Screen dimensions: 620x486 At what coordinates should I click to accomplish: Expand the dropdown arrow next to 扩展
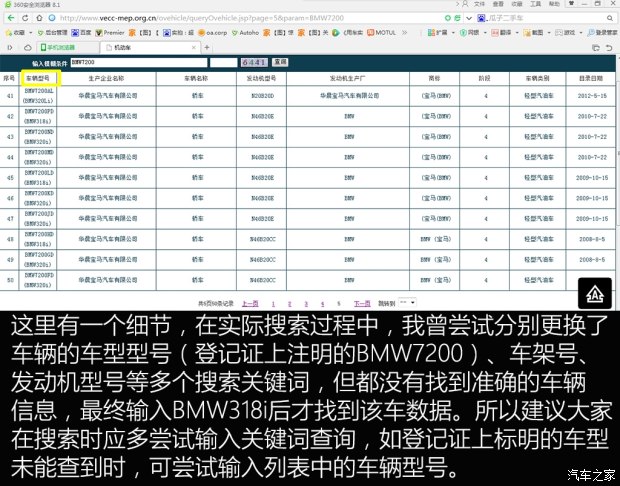coord(453,33)
